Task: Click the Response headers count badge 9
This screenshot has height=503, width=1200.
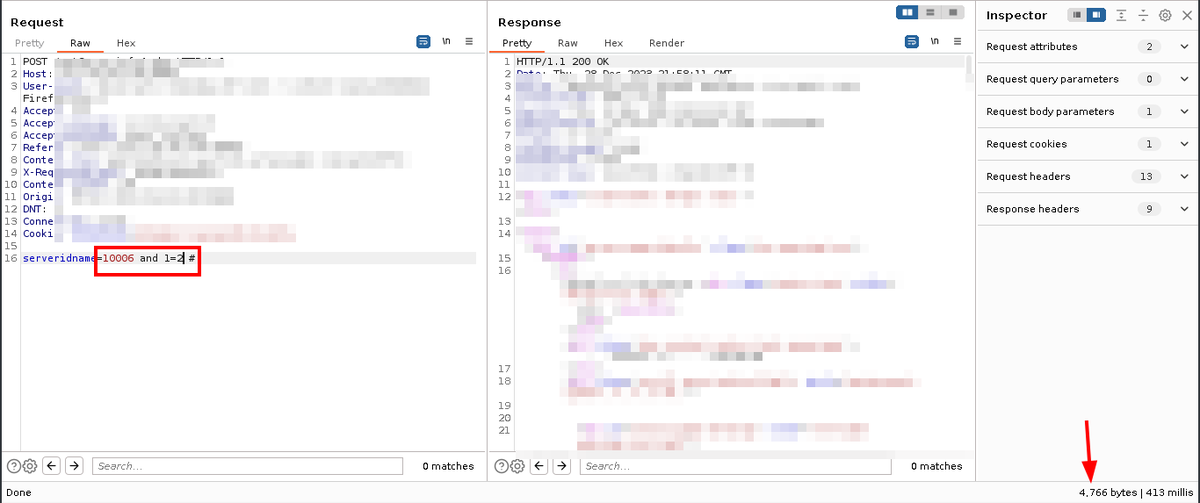Action: point(1149,209)
